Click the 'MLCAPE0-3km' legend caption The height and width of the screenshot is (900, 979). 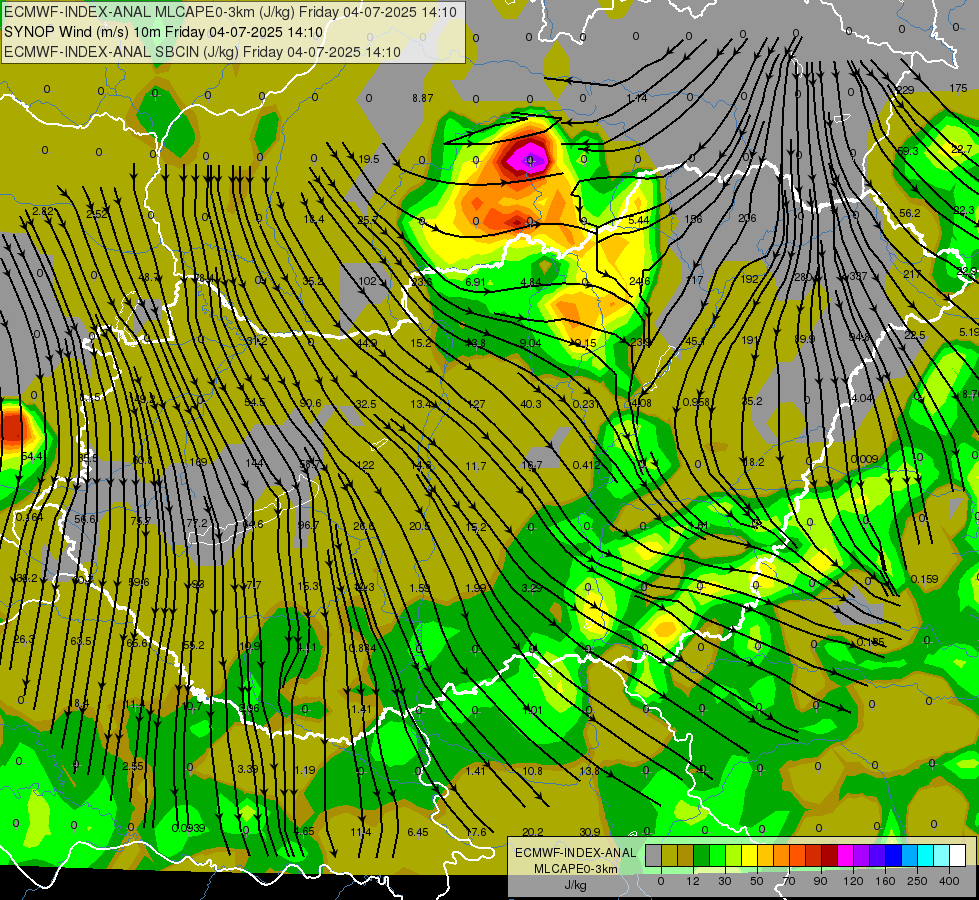coord(575,869)
